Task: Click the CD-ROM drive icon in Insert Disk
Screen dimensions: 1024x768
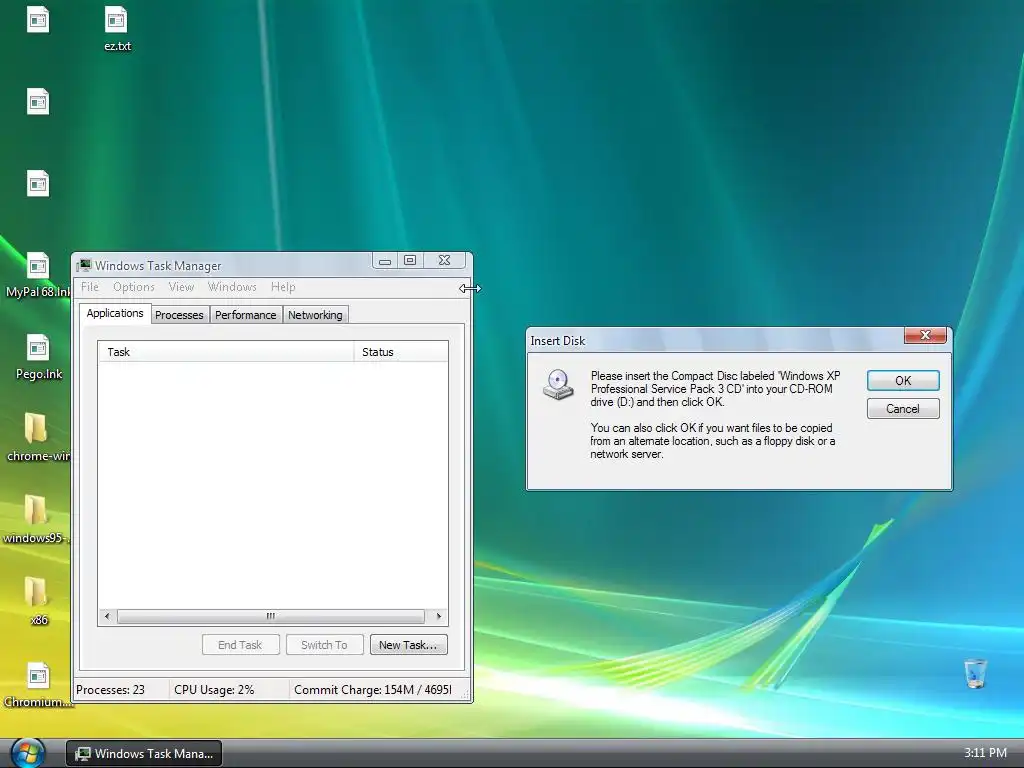Action: pos(558,384)
